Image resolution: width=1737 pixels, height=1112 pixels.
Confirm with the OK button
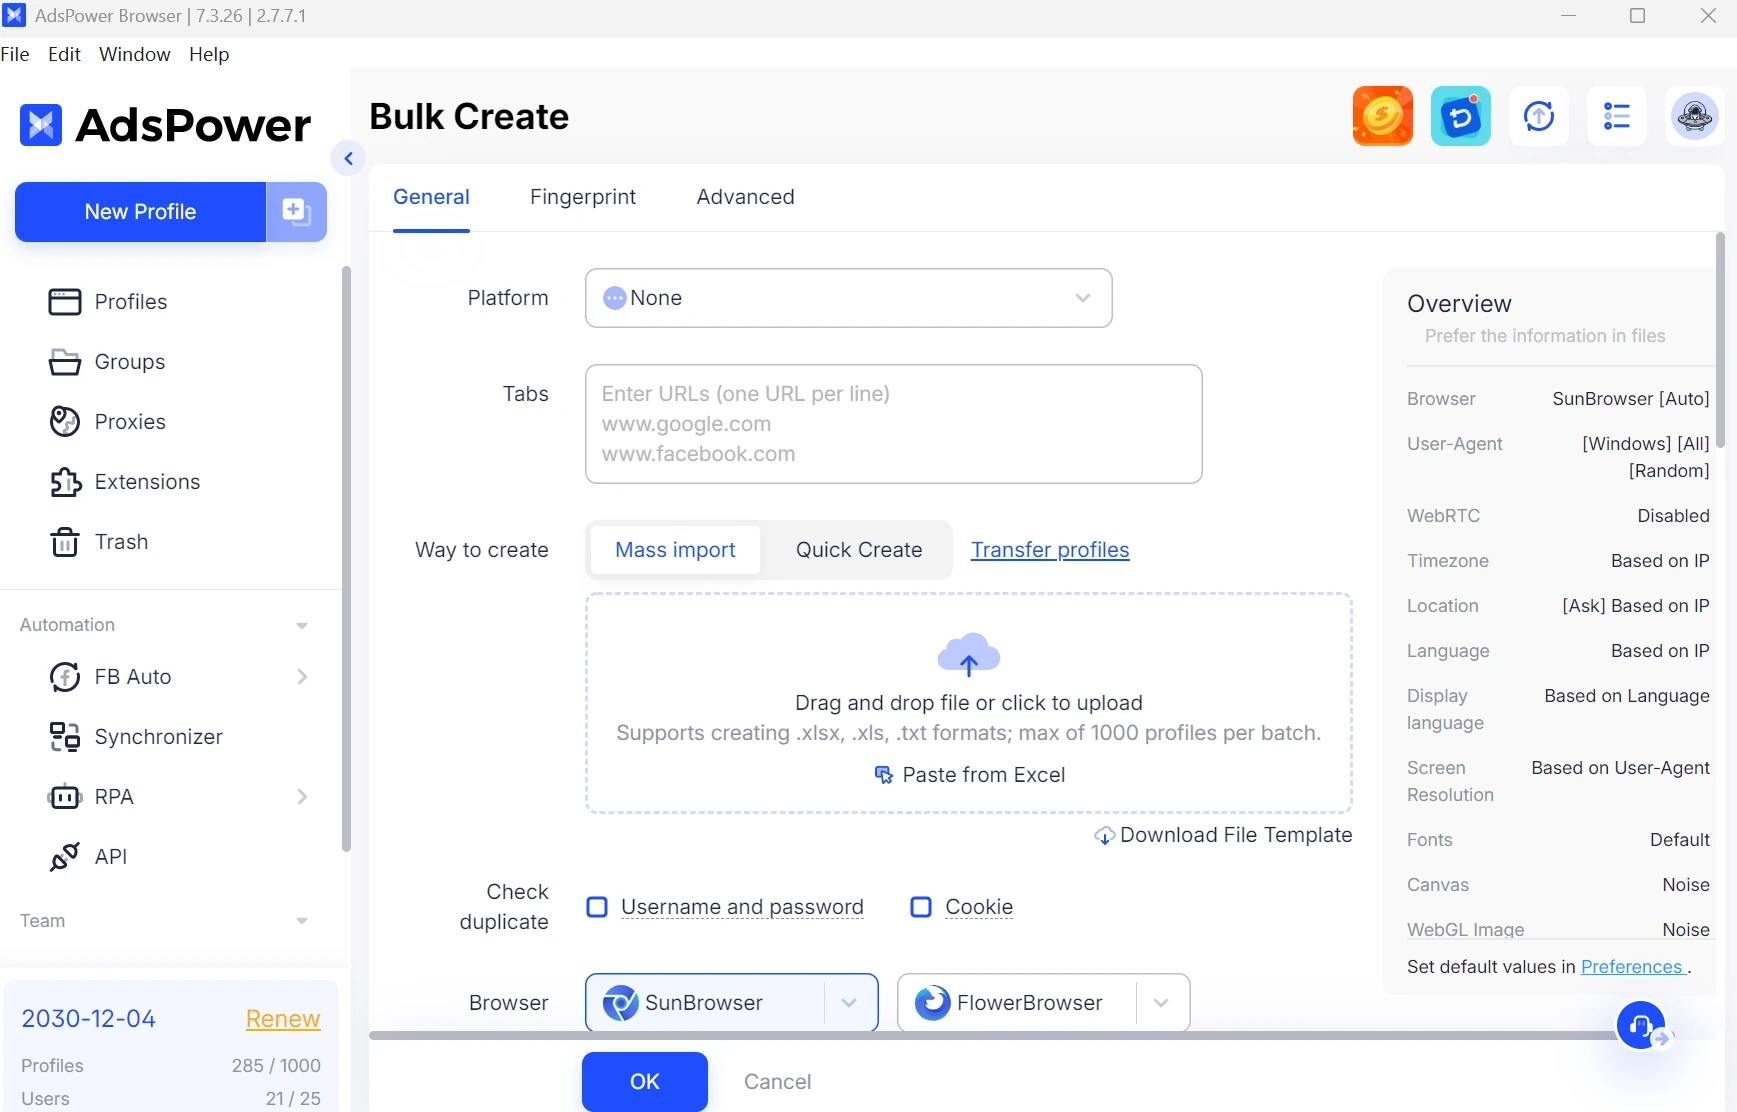pos(645,1082)
